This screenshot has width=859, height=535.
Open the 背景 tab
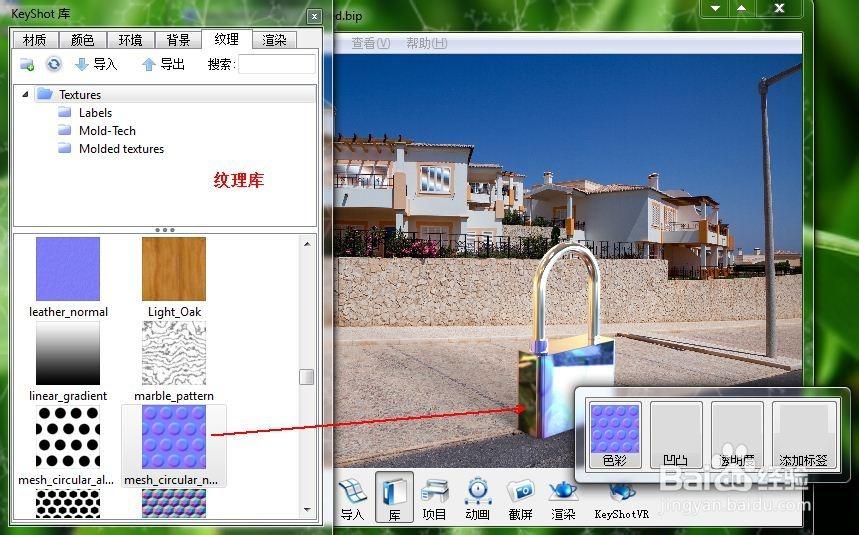click(x=178, y=40)
